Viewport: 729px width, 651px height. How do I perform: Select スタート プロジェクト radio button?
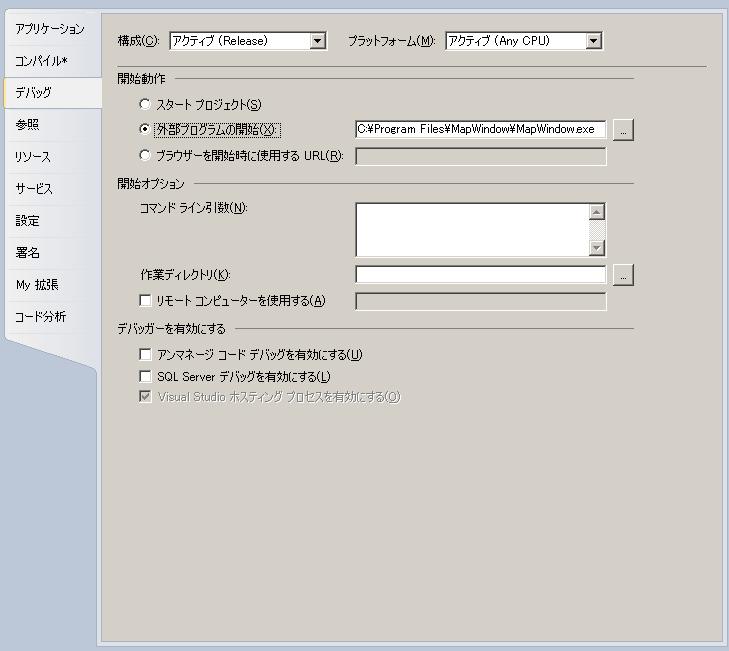146,104
